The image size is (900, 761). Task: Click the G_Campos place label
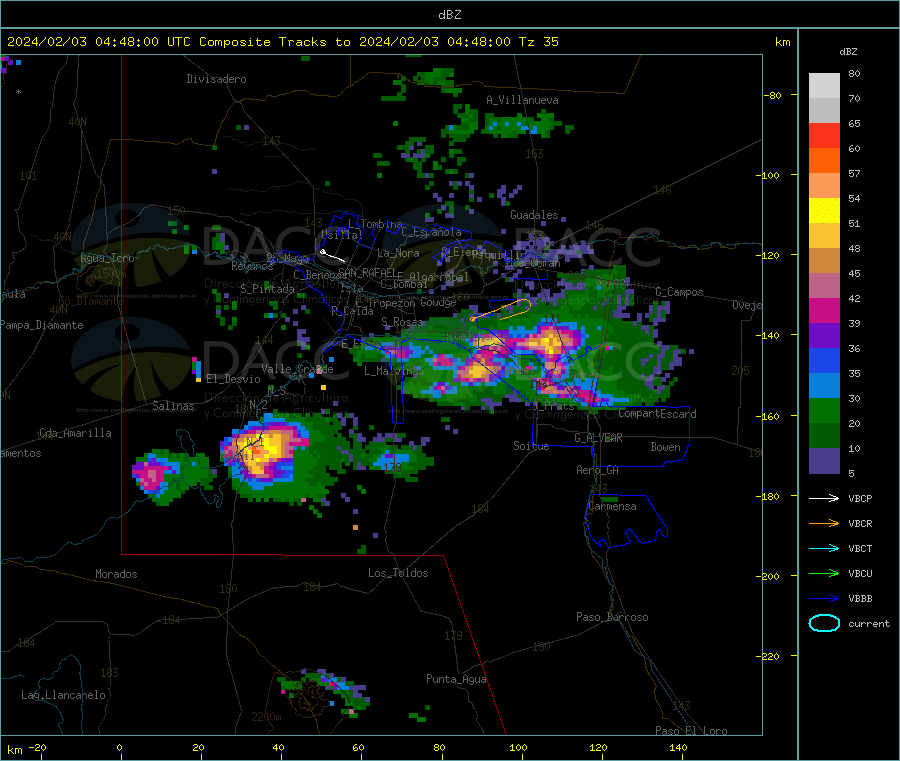680,292
